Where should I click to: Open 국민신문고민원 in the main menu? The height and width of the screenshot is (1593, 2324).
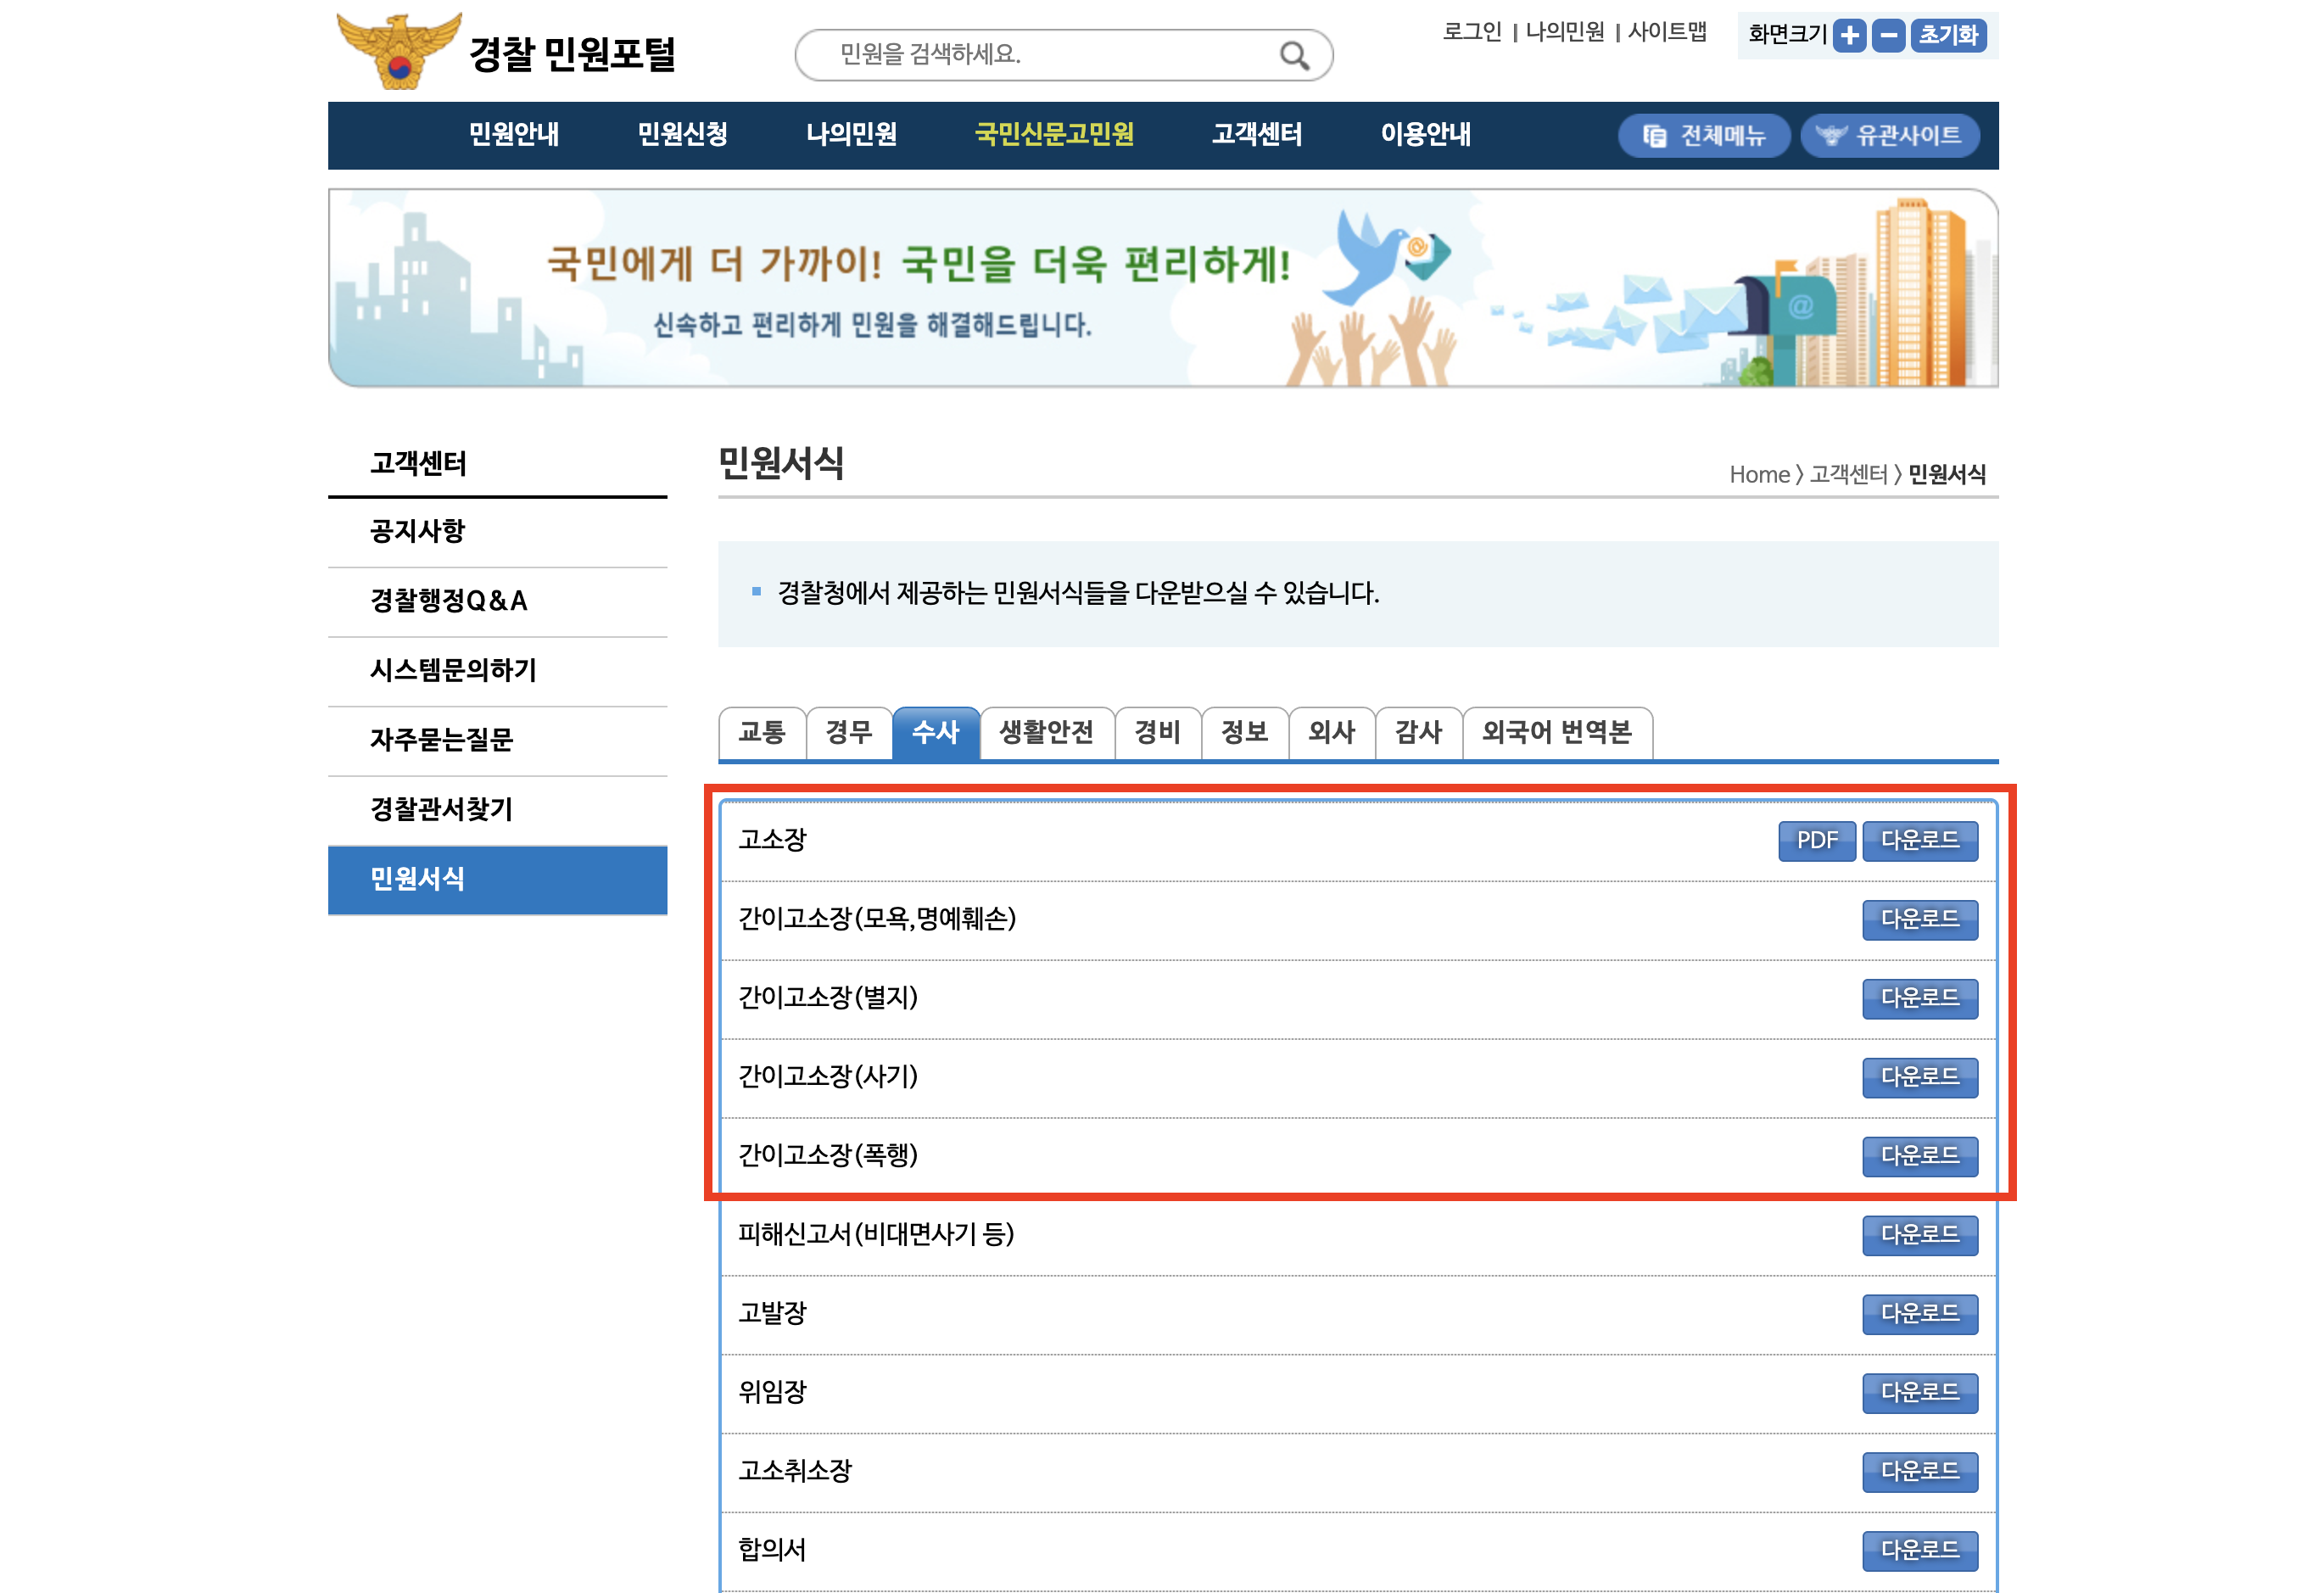(x=1054, y=134)
